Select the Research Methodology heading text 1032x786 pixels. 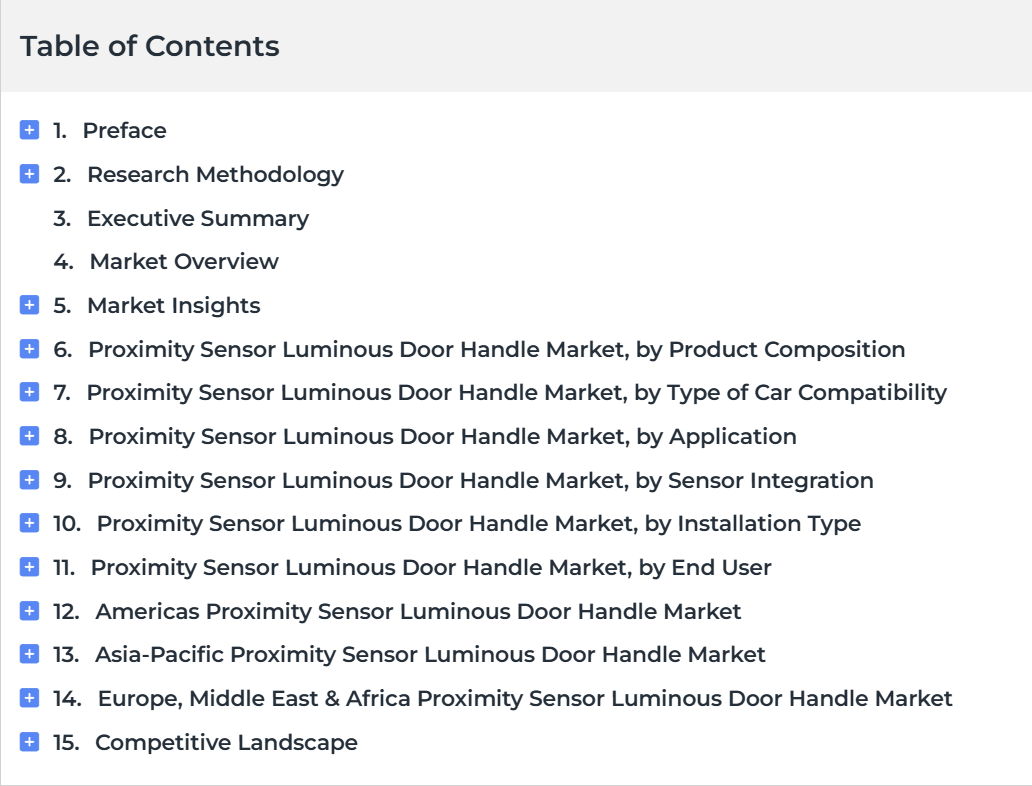[x=215, y=174]
